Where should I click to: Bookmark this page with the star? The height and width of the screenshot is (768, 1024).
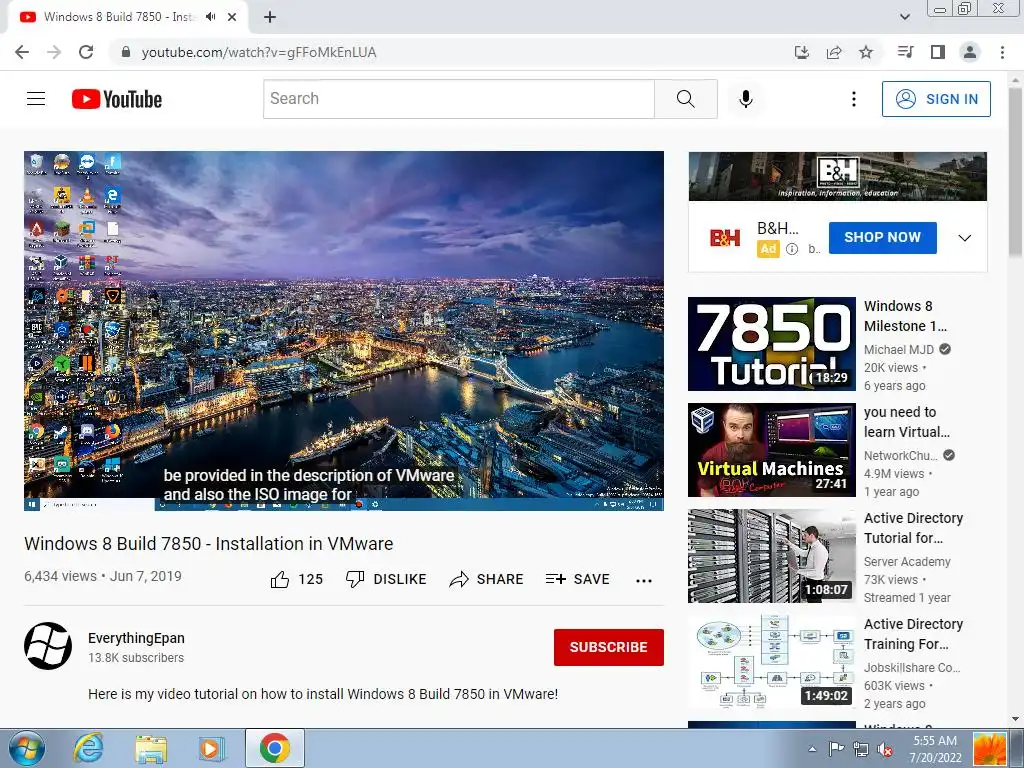[x=866, y=52]
